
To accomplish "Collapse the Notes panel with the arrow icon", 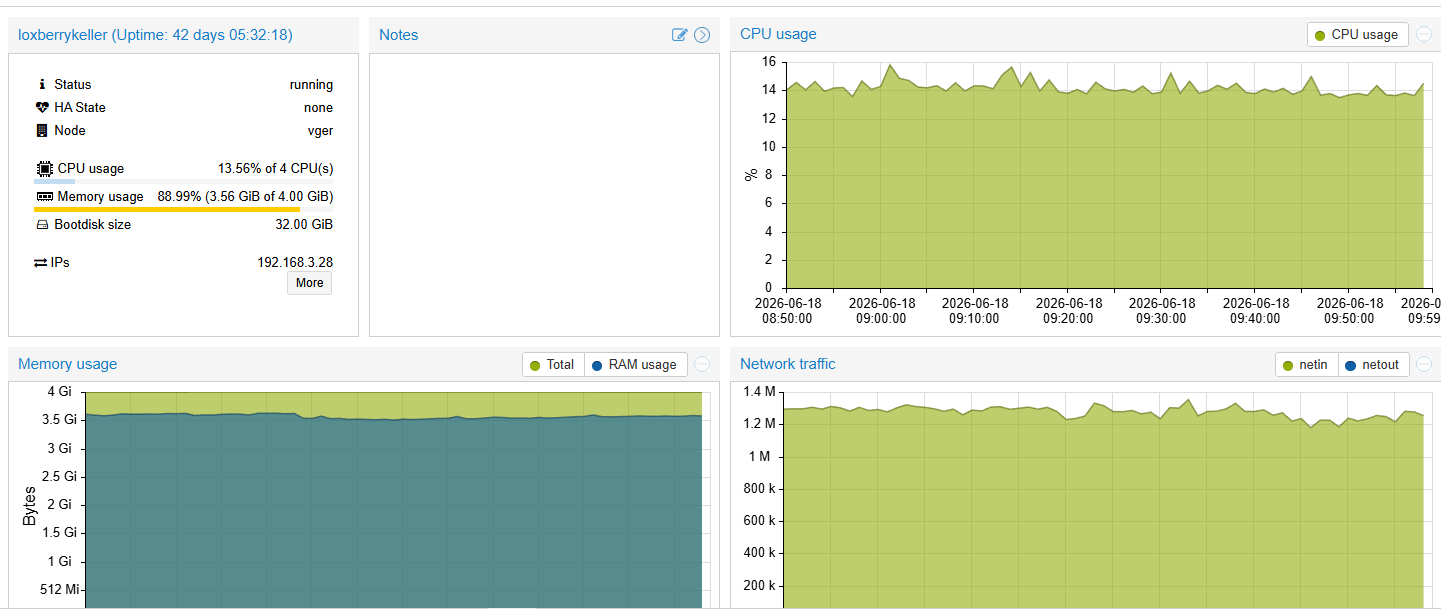I will [x=702, y=35].
